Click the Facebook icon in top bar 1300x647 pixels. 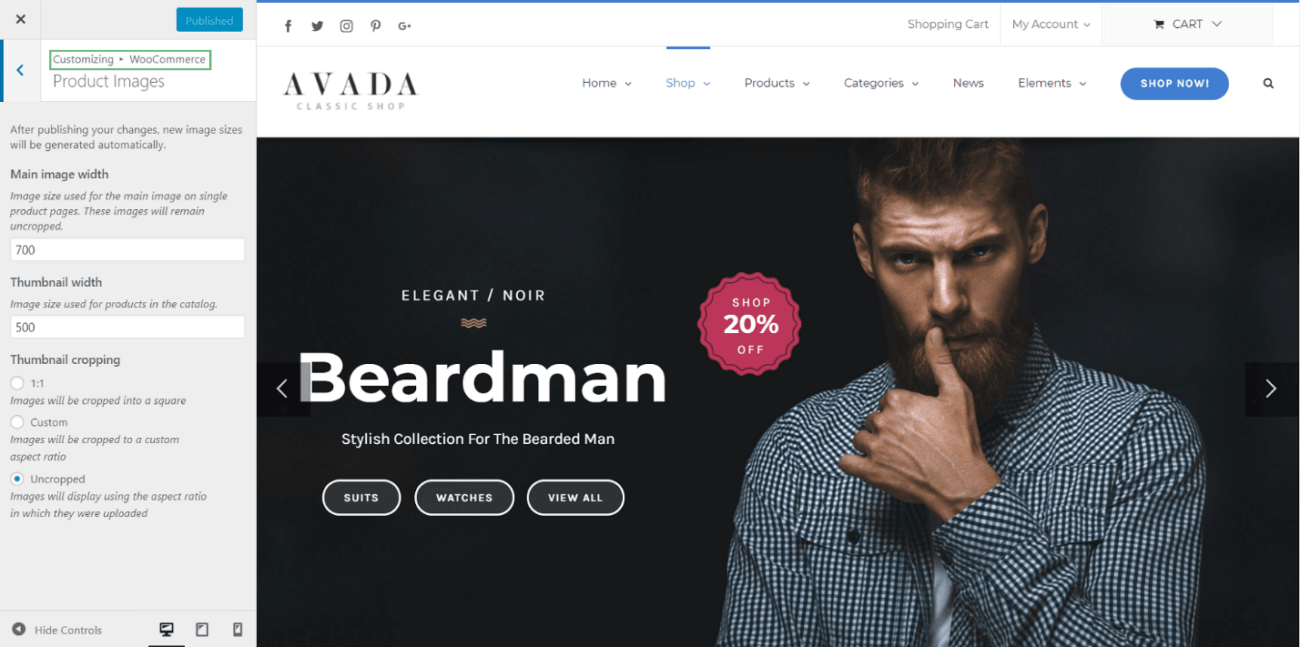tap(288, 26)
